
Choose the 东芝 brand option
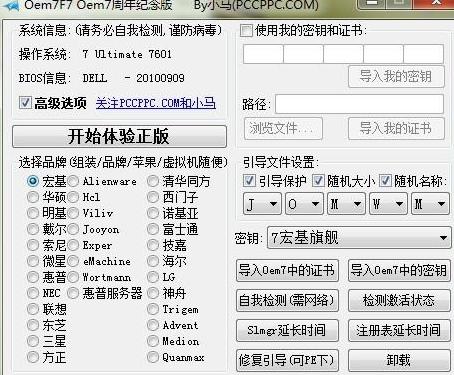[33, 325]
